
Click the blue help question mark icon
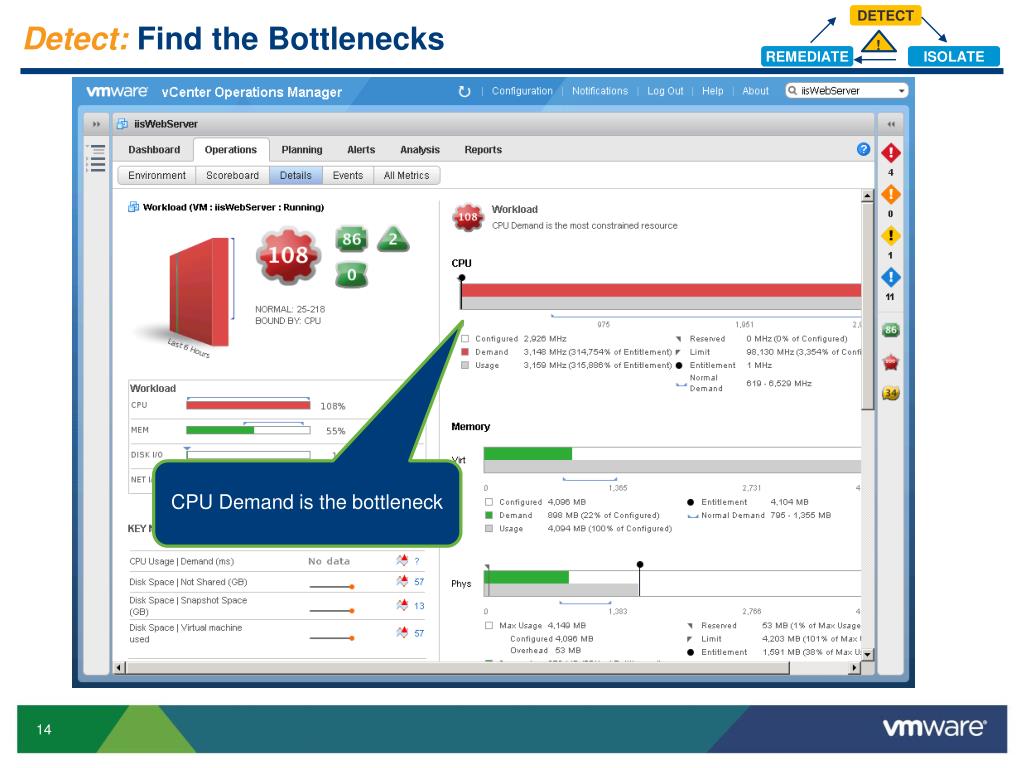[x=863, y=150]
